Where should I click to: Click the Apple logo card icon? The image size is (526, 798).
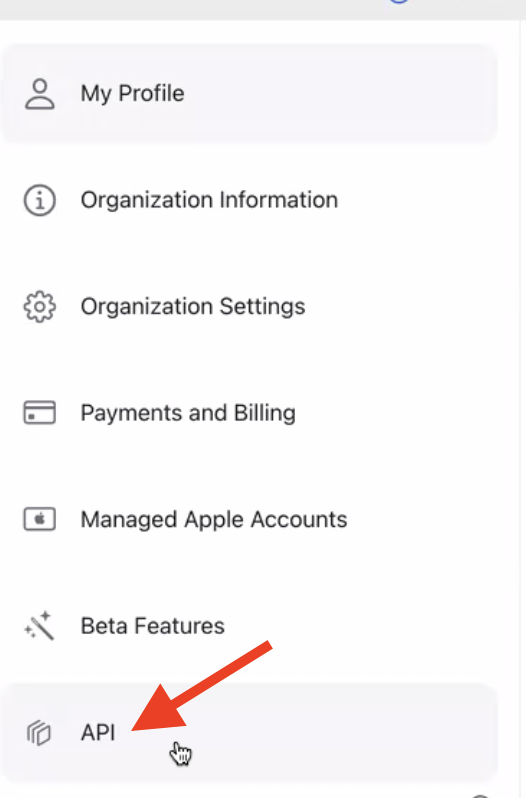pyautogui.click(x=40, y=520)
